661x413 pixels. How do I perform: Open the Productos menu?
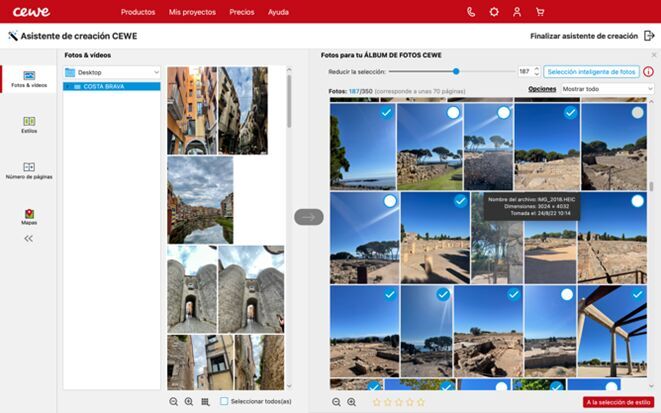[x=137, y=12]
